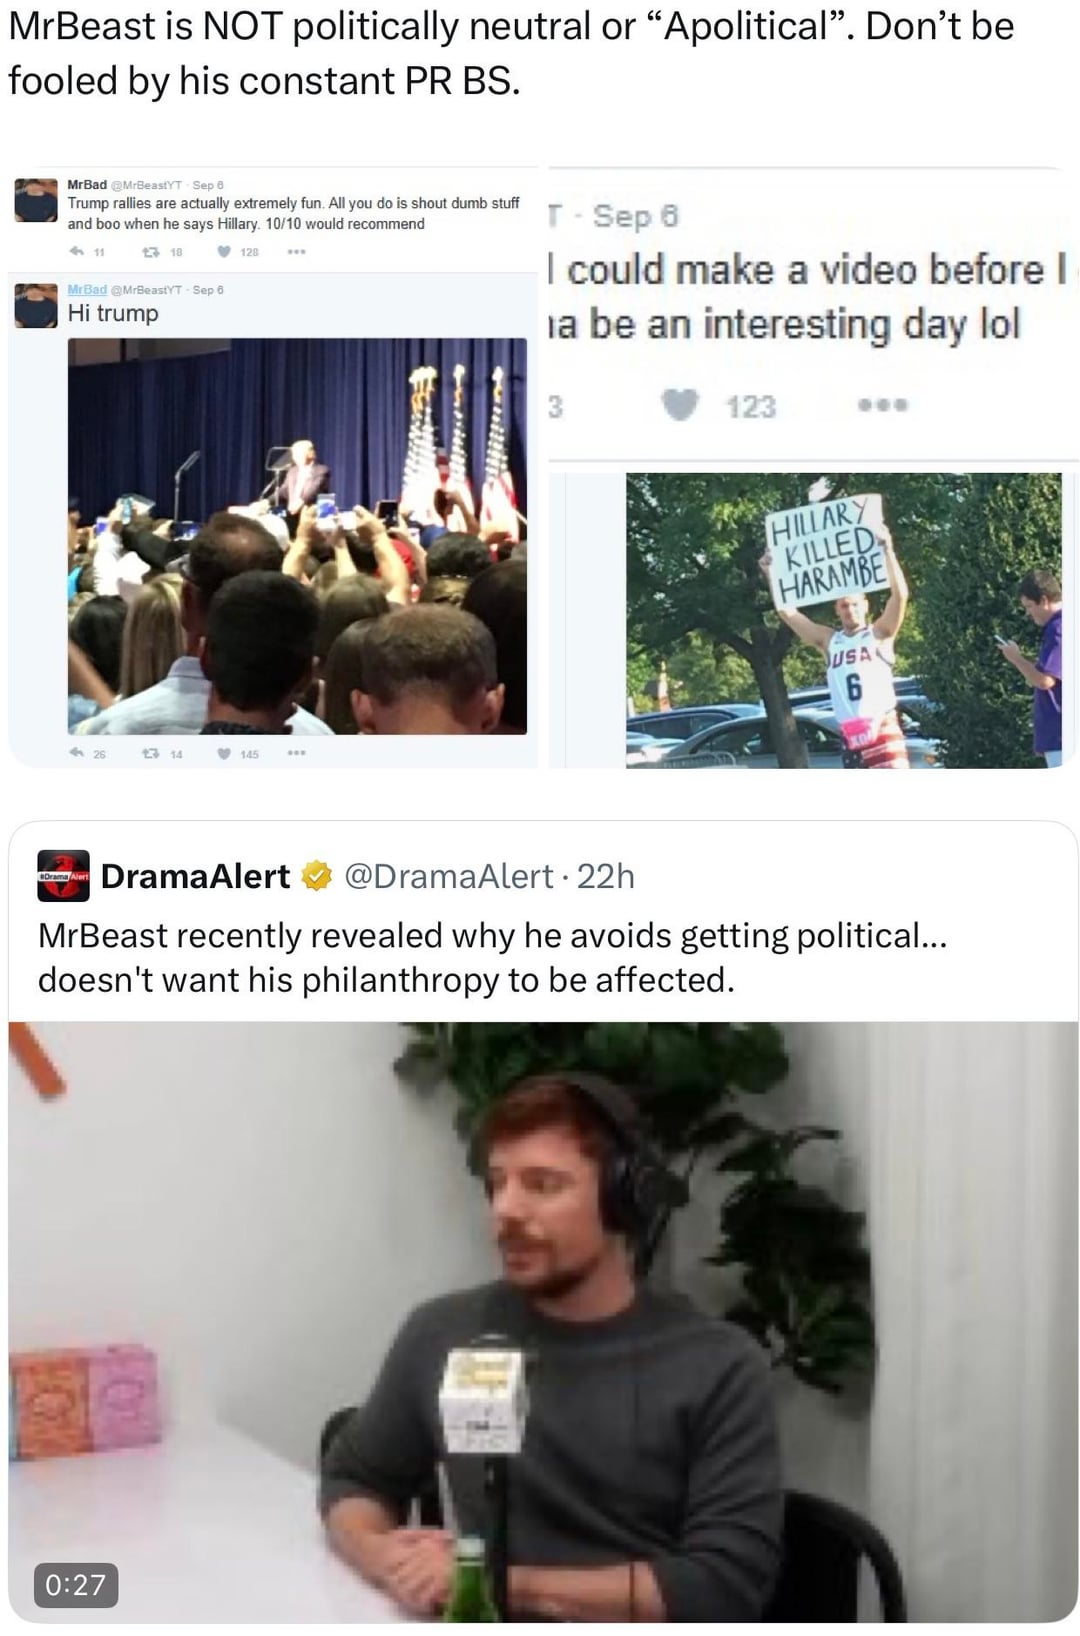
Task: Open the DramaAlert display name
Action: click(x=195, y=876)
